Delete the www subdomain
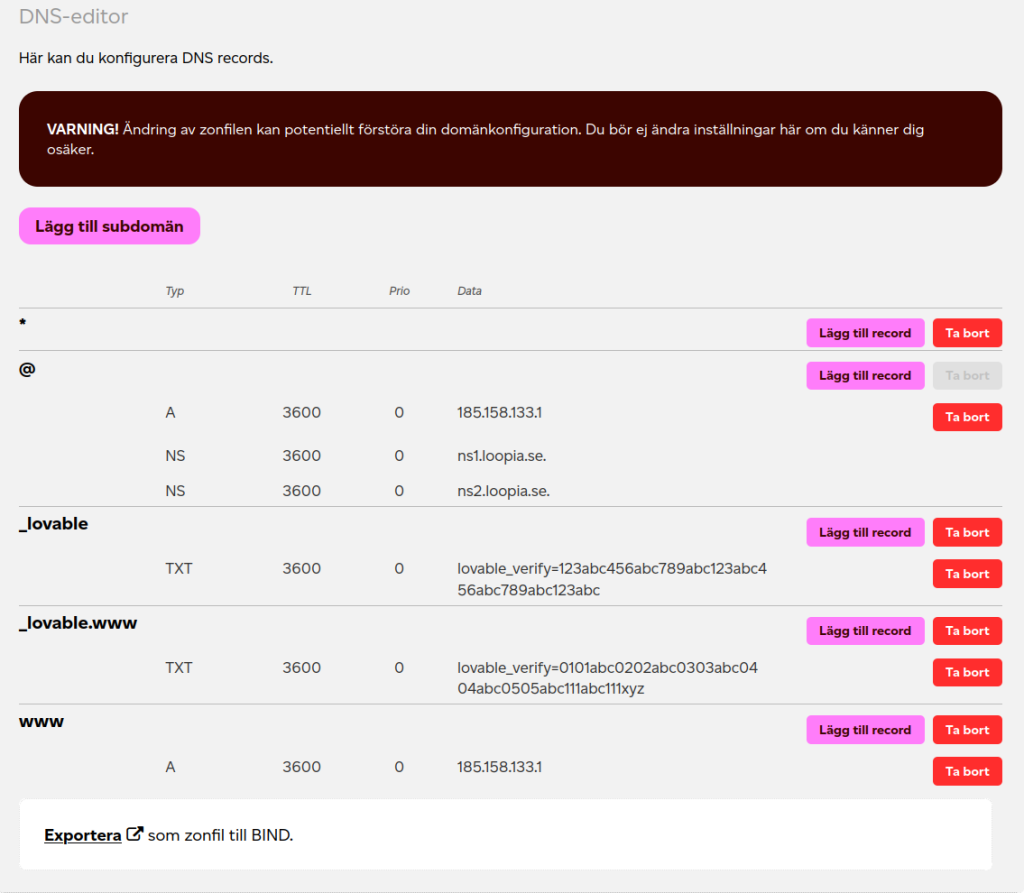The height and width of the screenshot is (893, 1024). coord(967,730)
